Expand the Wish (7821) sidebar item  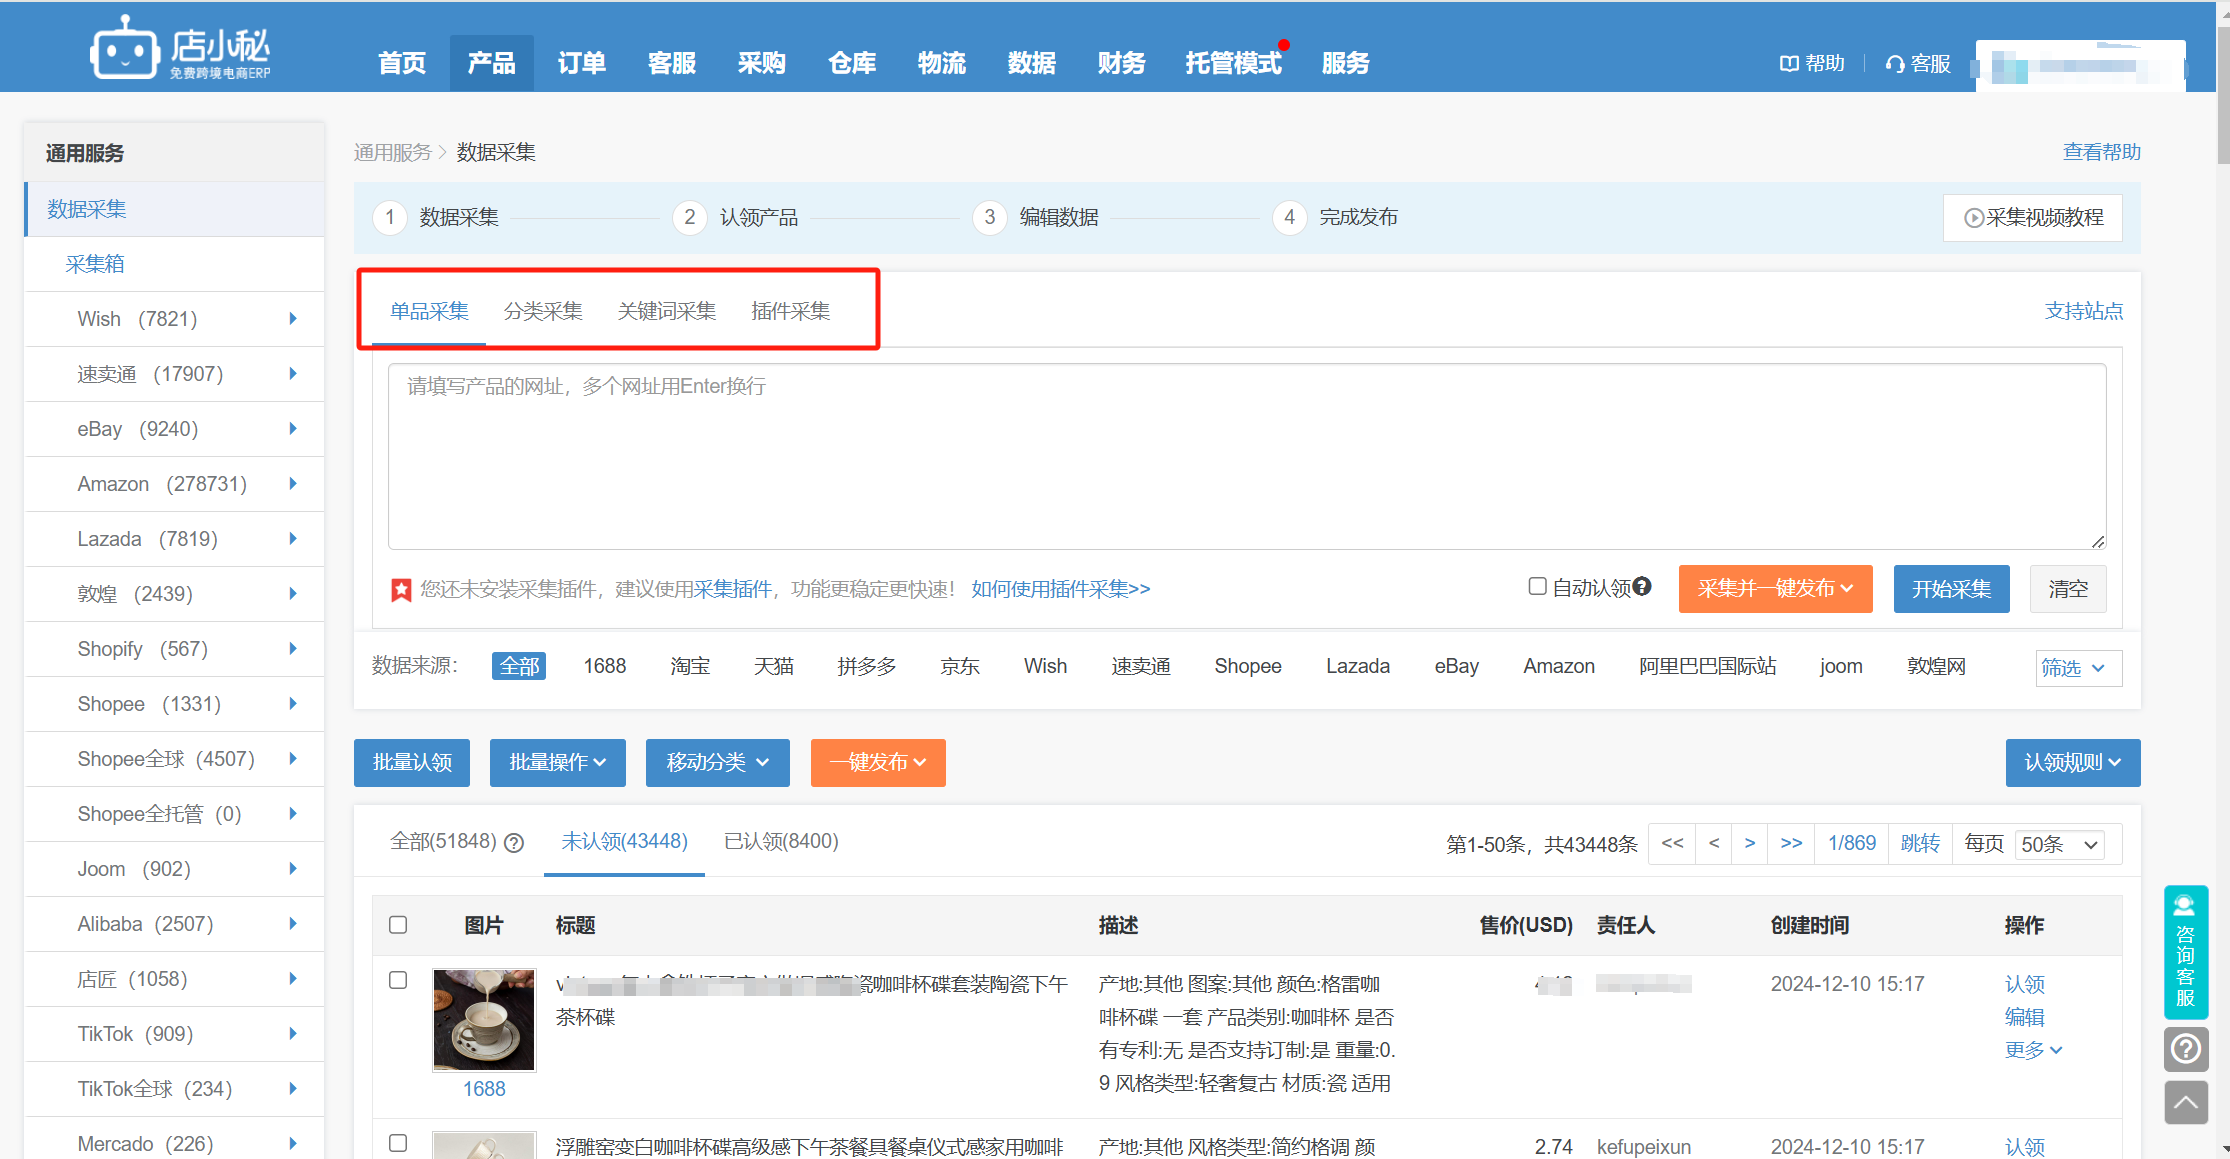tap(293, 319)
